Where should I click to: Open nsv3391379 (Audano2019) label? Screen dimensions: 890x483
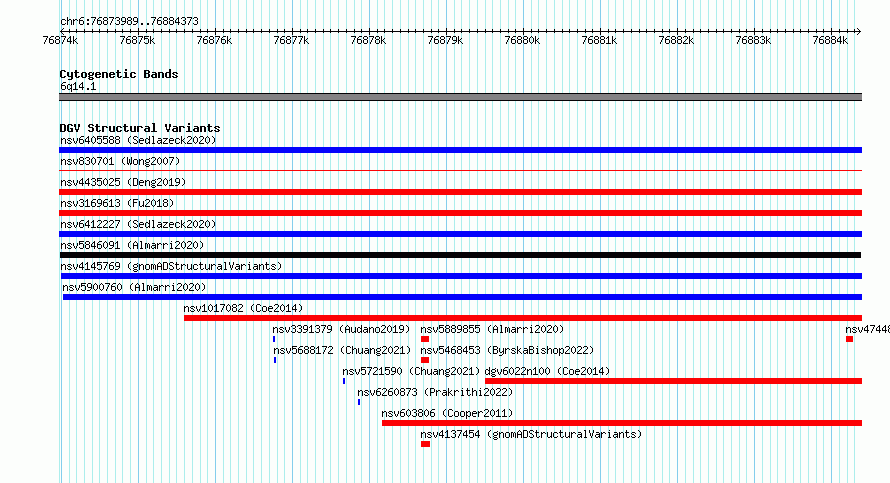[x=341, y=329]
